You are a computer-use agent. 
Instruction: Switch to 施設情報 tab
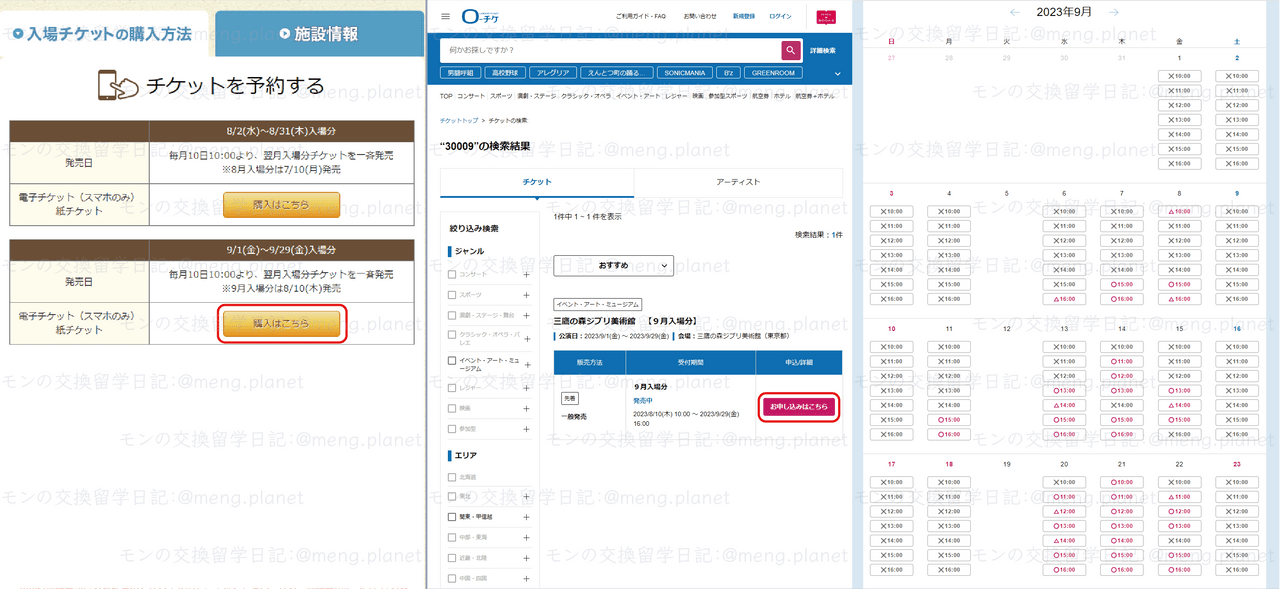pos(319,34)
